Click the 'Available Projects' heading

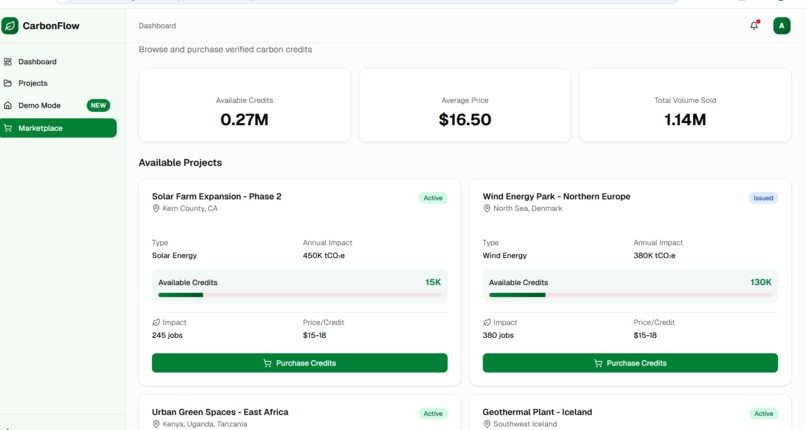point(180,163)
